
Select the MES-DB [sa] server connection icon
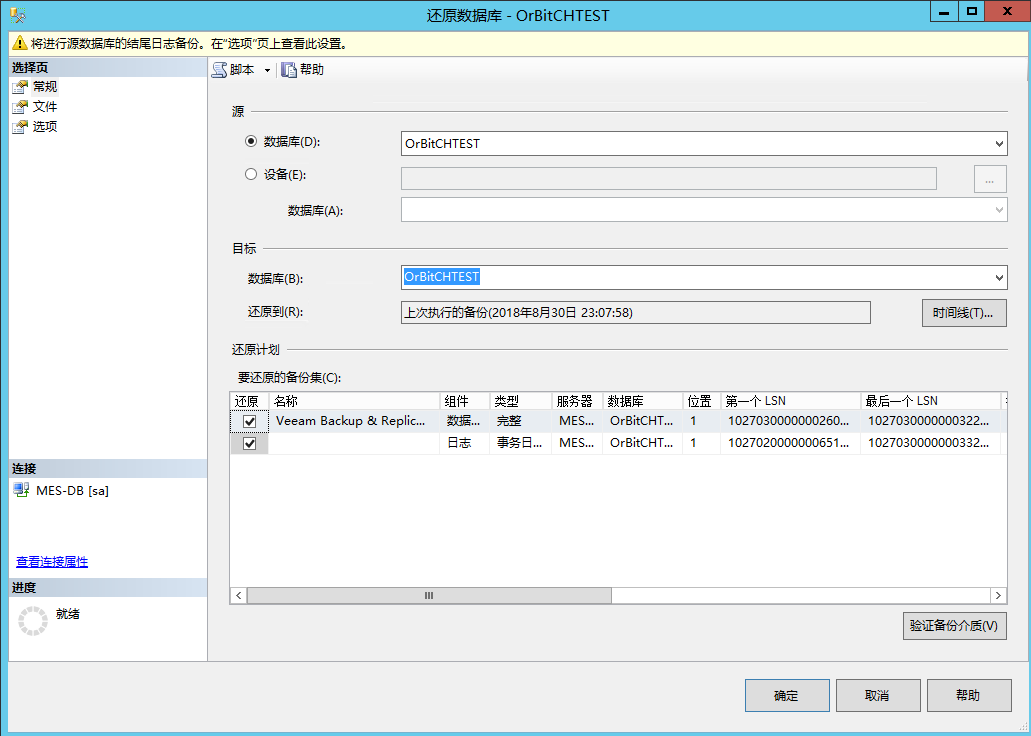(21, 490)
